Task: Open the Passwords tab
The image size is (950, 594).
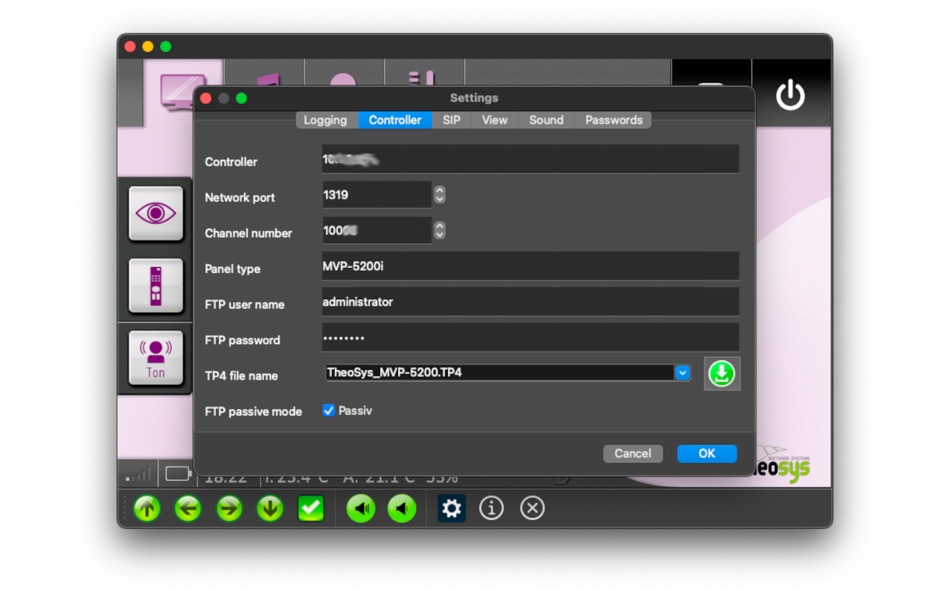Action: tap(613, 120)
